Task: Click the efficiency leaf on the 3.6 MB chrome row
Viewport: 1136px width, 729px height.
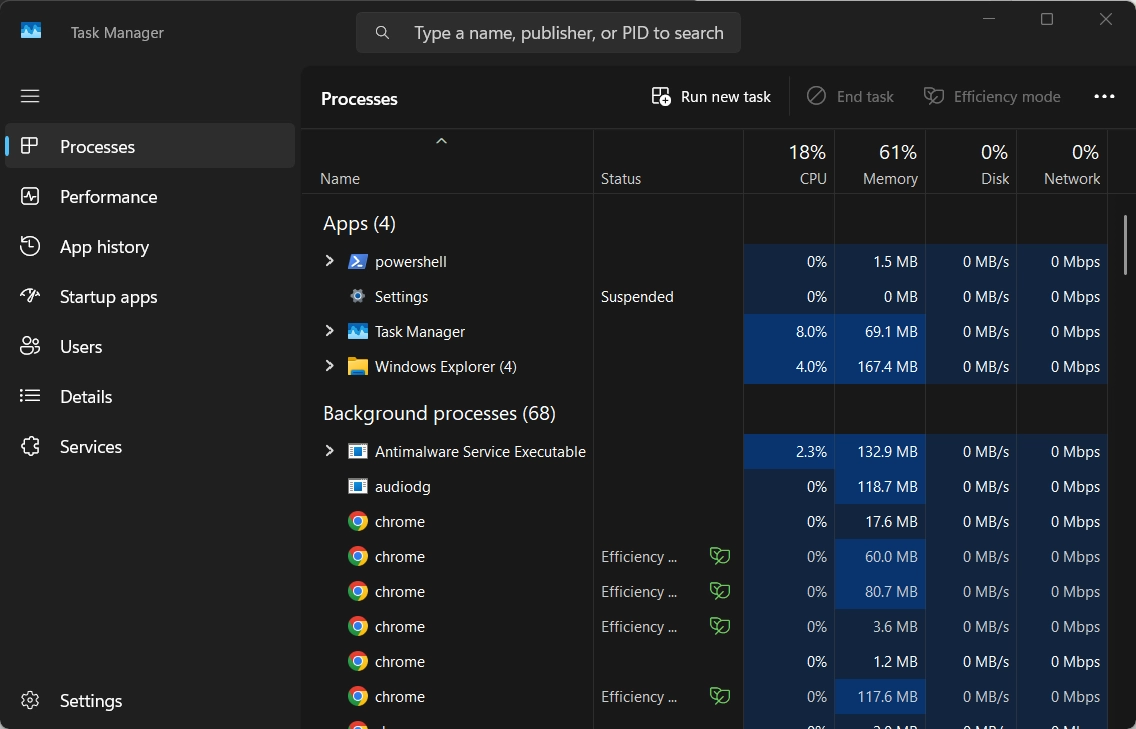Action: [x=719, y=625]
